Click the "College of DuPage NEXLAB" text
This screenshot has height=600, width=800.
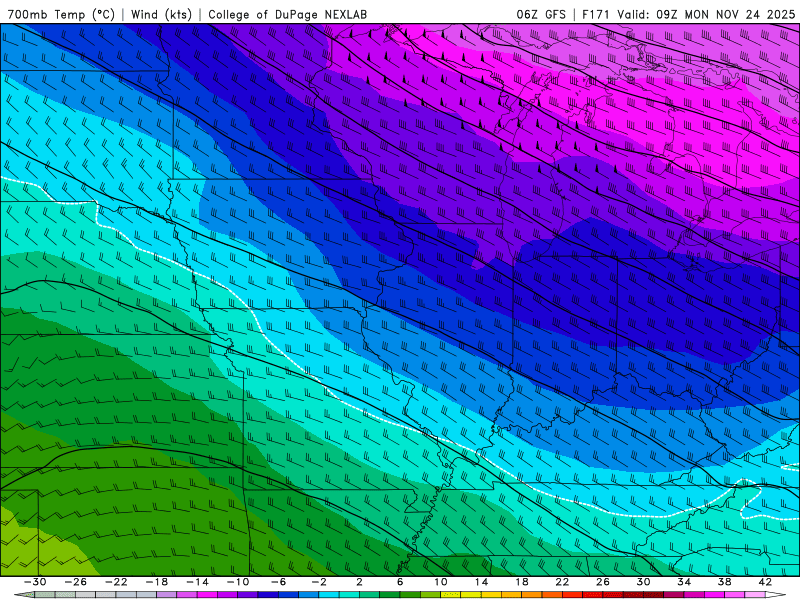pyautogui.click(x=287, y=14)
